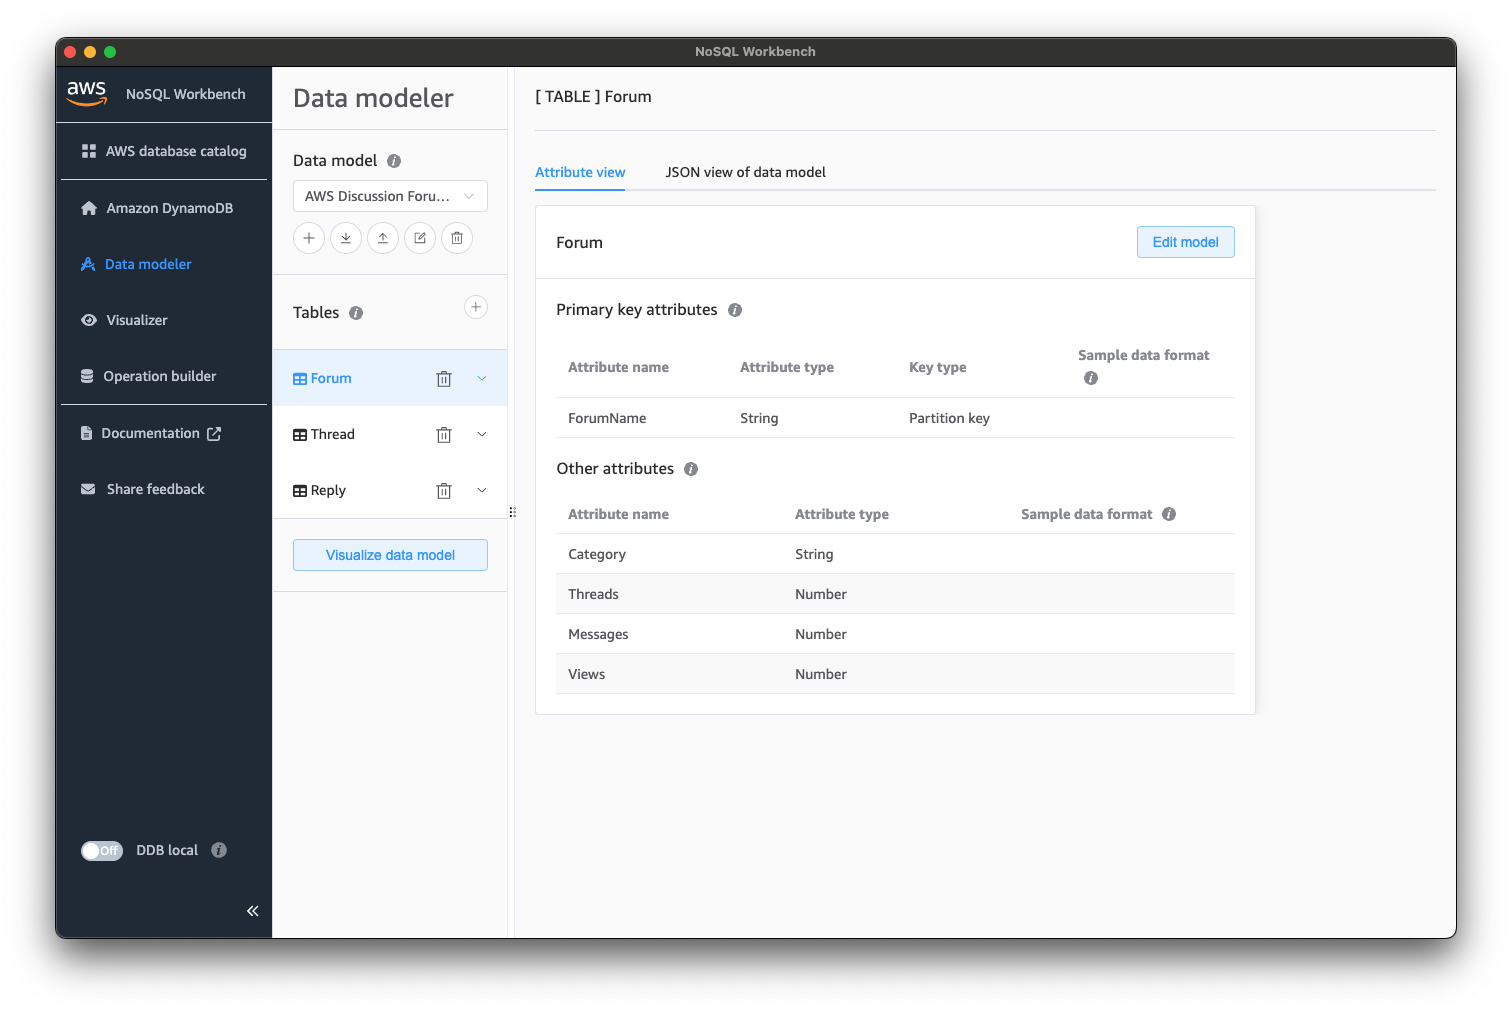This screenshot has width=1512, height=1012.
Task: Create new data model plus icon
Action: coord(309,238)
